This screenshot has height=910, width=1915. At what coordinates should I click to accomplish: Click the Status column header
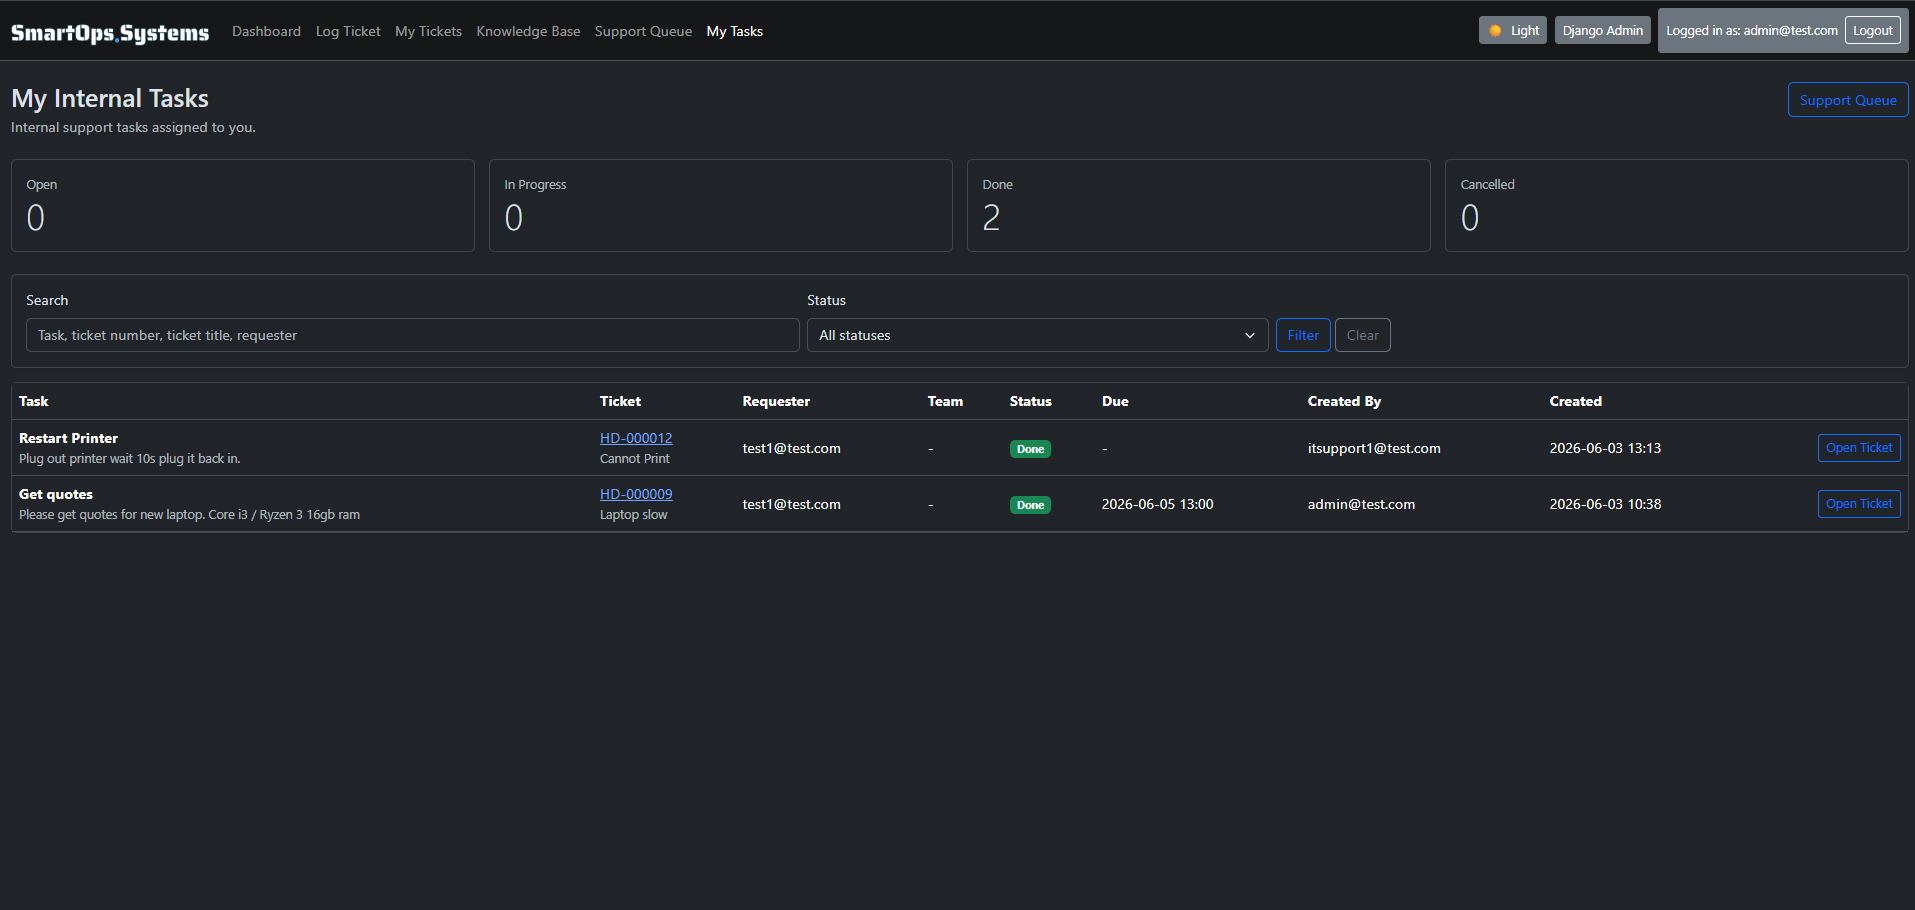coord(1030,401)
